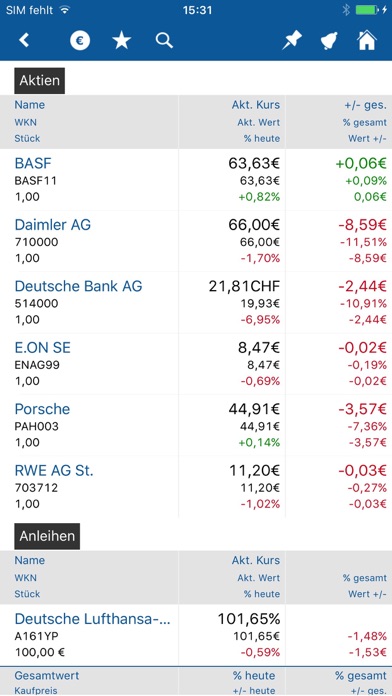Go to the home icon

[367, 40]
